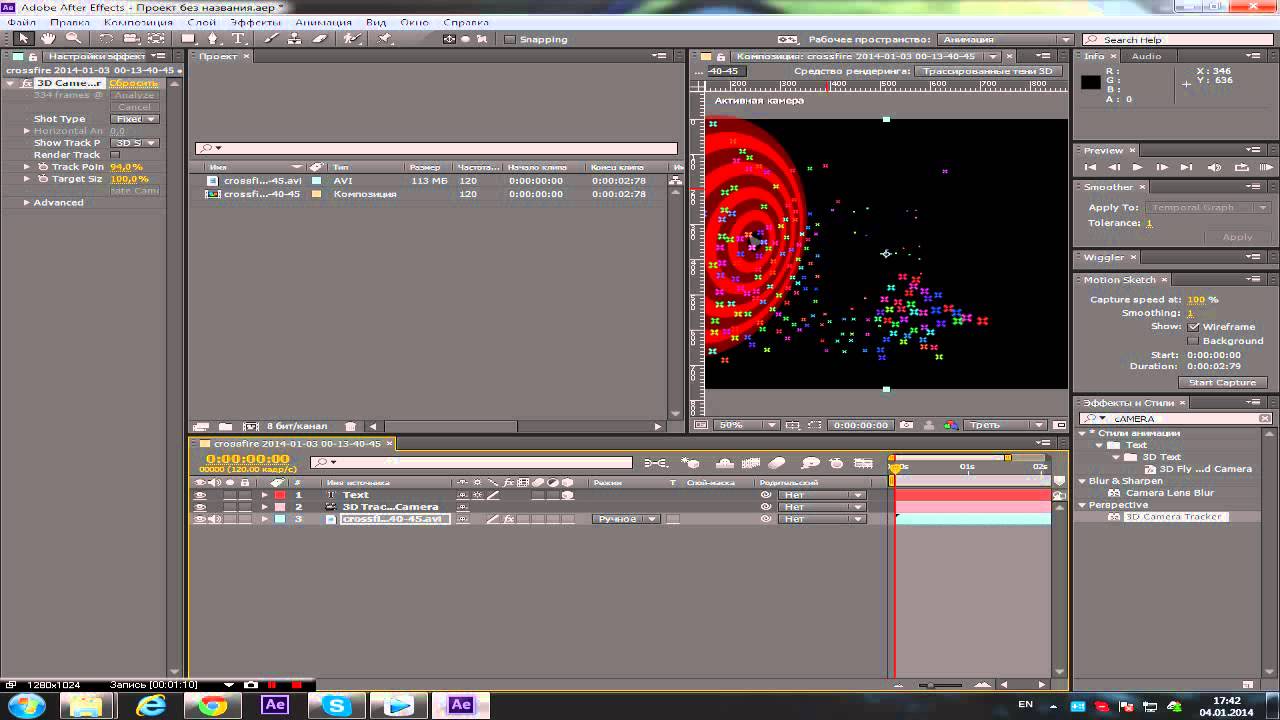This screenshot has height=720, width=1280.
Task: Jump to last frame in Preview panel
Action: click(1186, 167)
